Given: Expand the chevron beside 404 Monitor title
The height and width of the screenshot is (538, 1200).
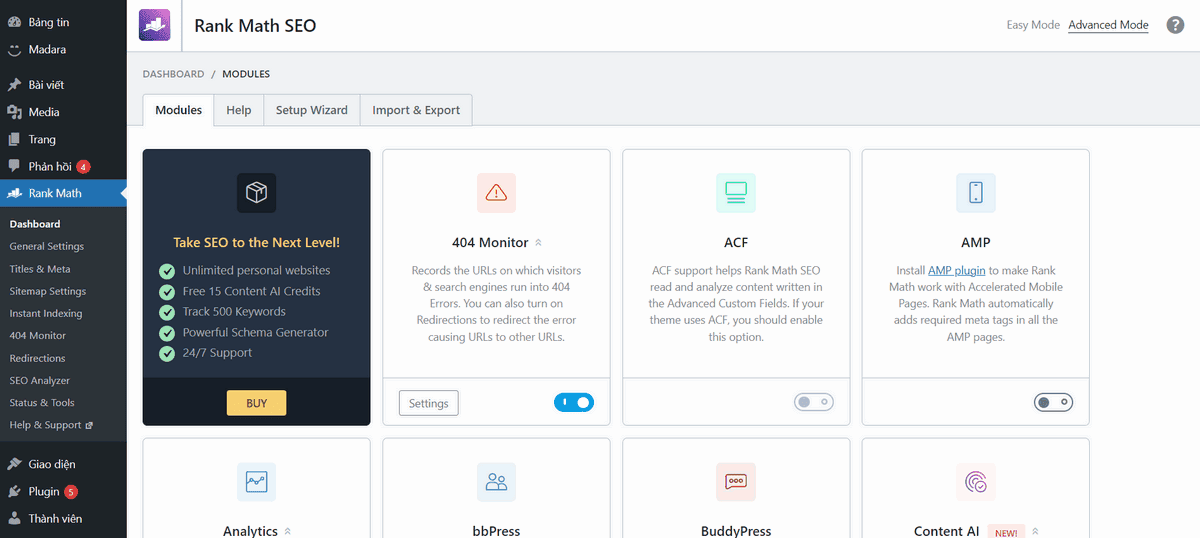Looking at the screenshot, I should (538, 242).
